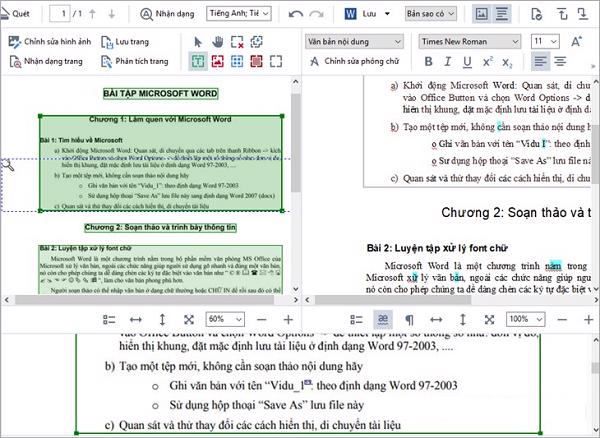Open Chỉnh sửa hình ảnh image editor
The width and height of the screenshot is (600, 438).
point(50,42)
